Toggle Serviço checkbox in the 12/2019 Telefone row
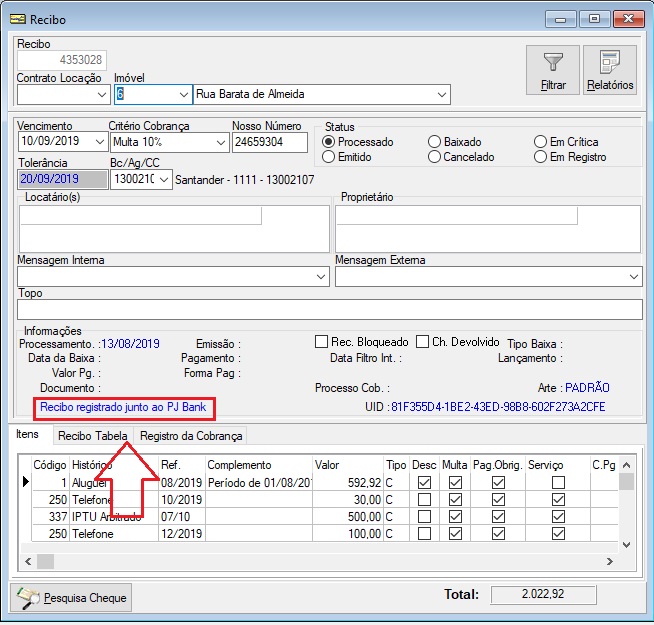654x625 pixels. 558,534
